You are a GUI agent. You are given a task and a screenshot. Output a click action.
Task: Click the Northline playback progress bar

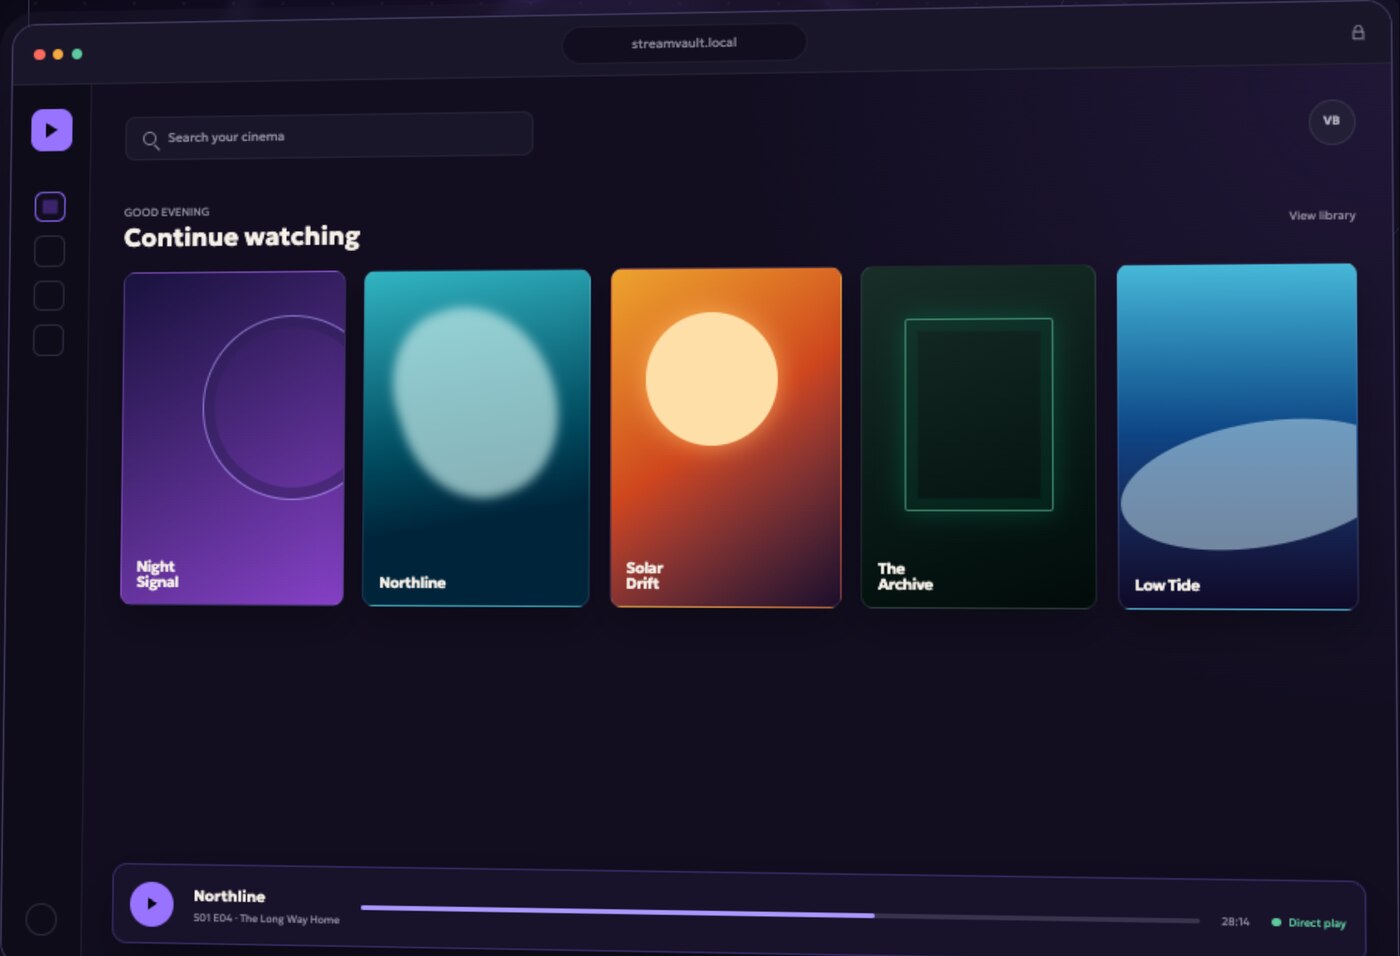780,914
